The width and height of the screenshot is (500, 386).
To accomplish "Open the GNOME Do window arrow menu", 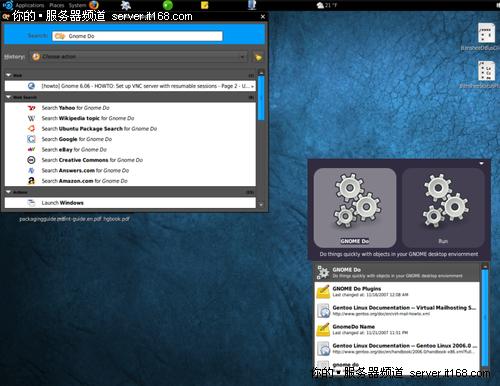I will [x=481, y=163].
